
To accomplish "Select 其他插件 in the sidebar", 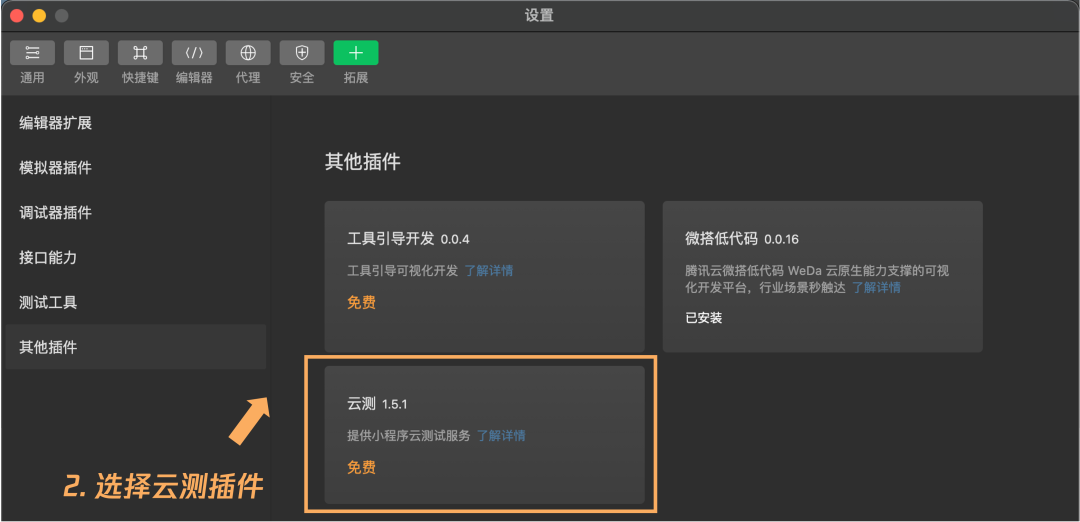I will coord(136,347).
